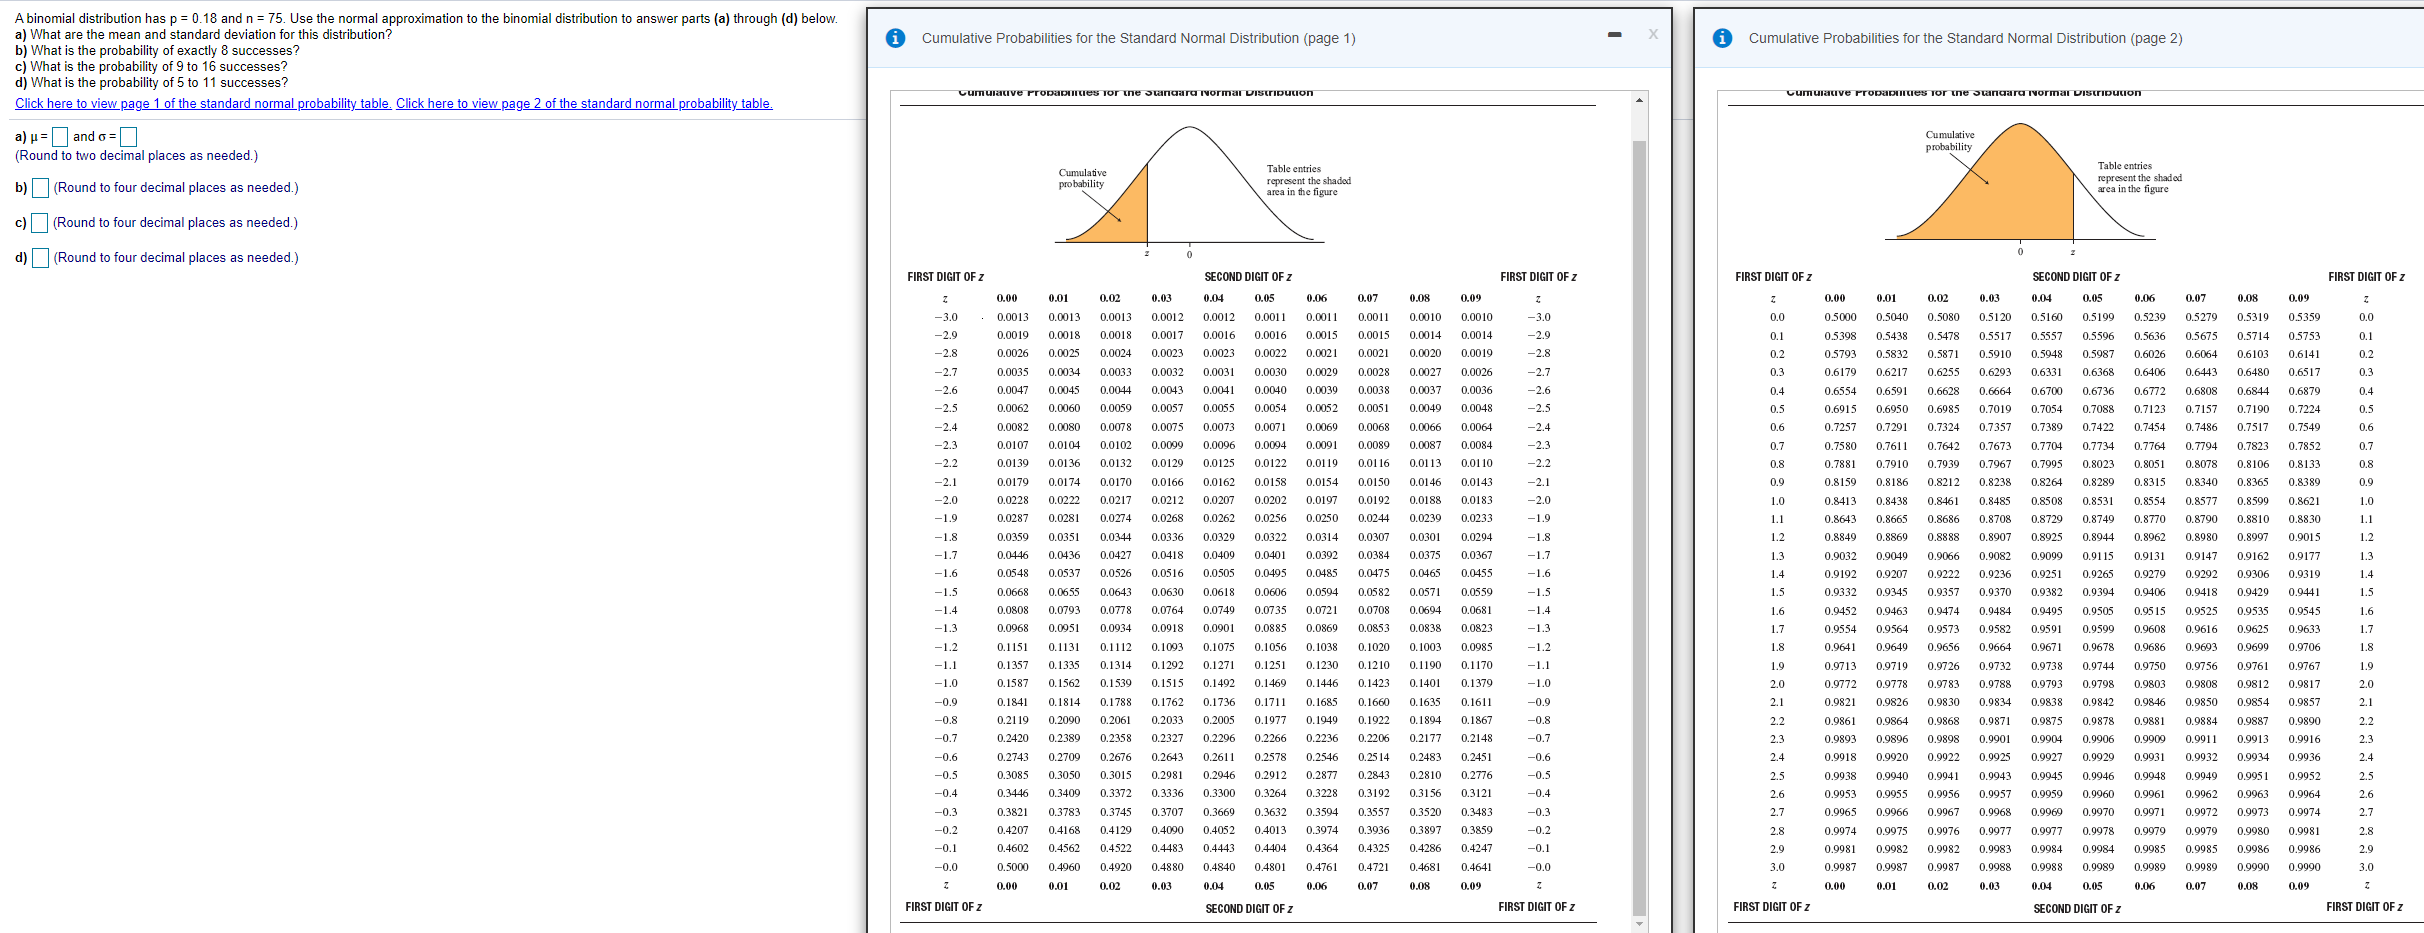Click the z value −3.0 row label
2424x933 pixels.
[944, 317]
